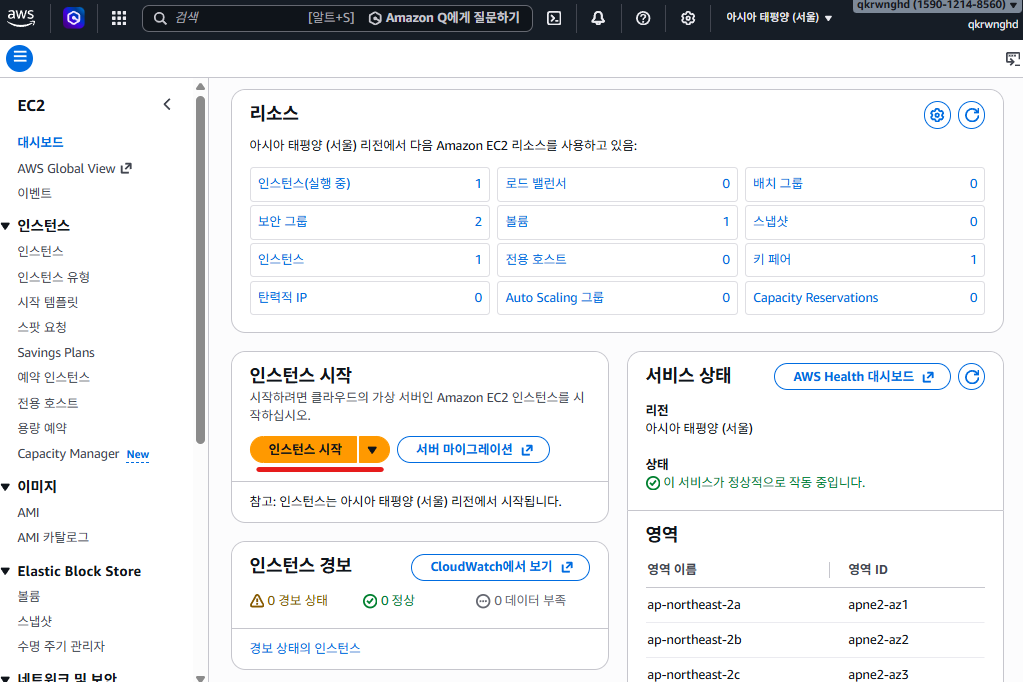The width and height of the screenshot is (1023, 682).
Task: Open the AWS home logo
Action: point(21,18)
